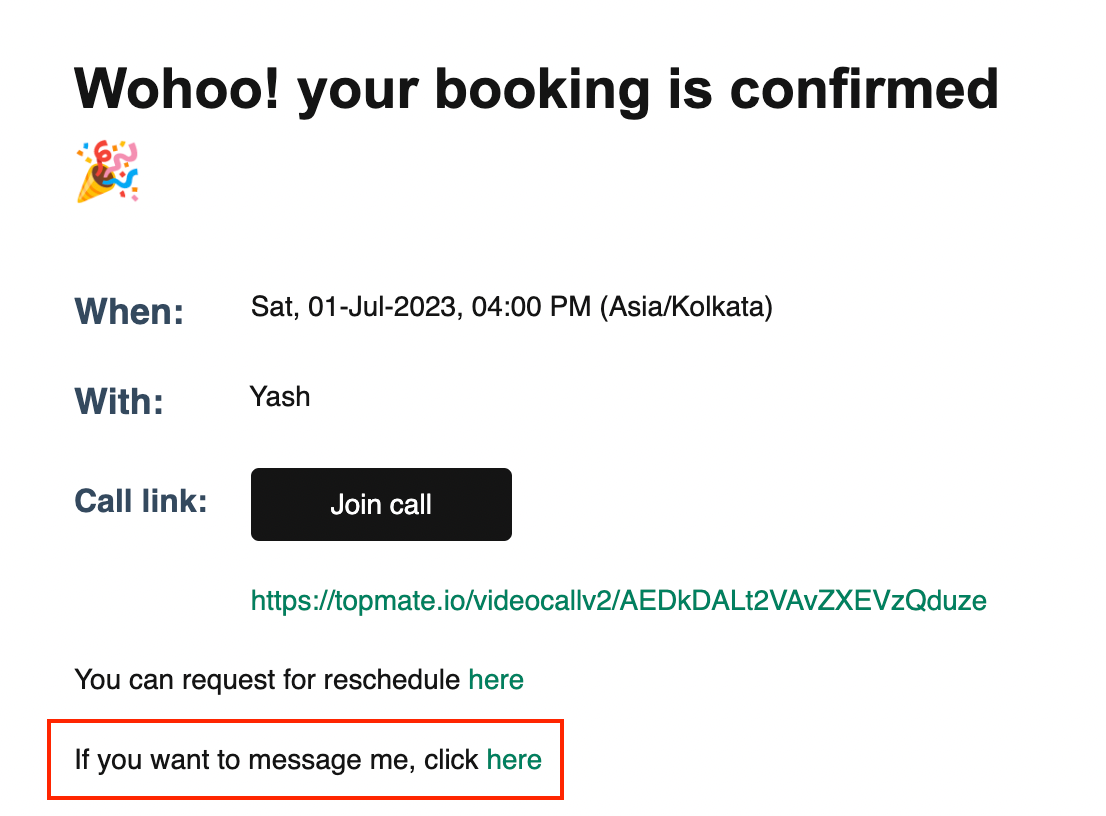Image resolution: width=1106 pixels, height=816 pixels.
Task: Click the host name Yash
Action: [x=280, y=397]
